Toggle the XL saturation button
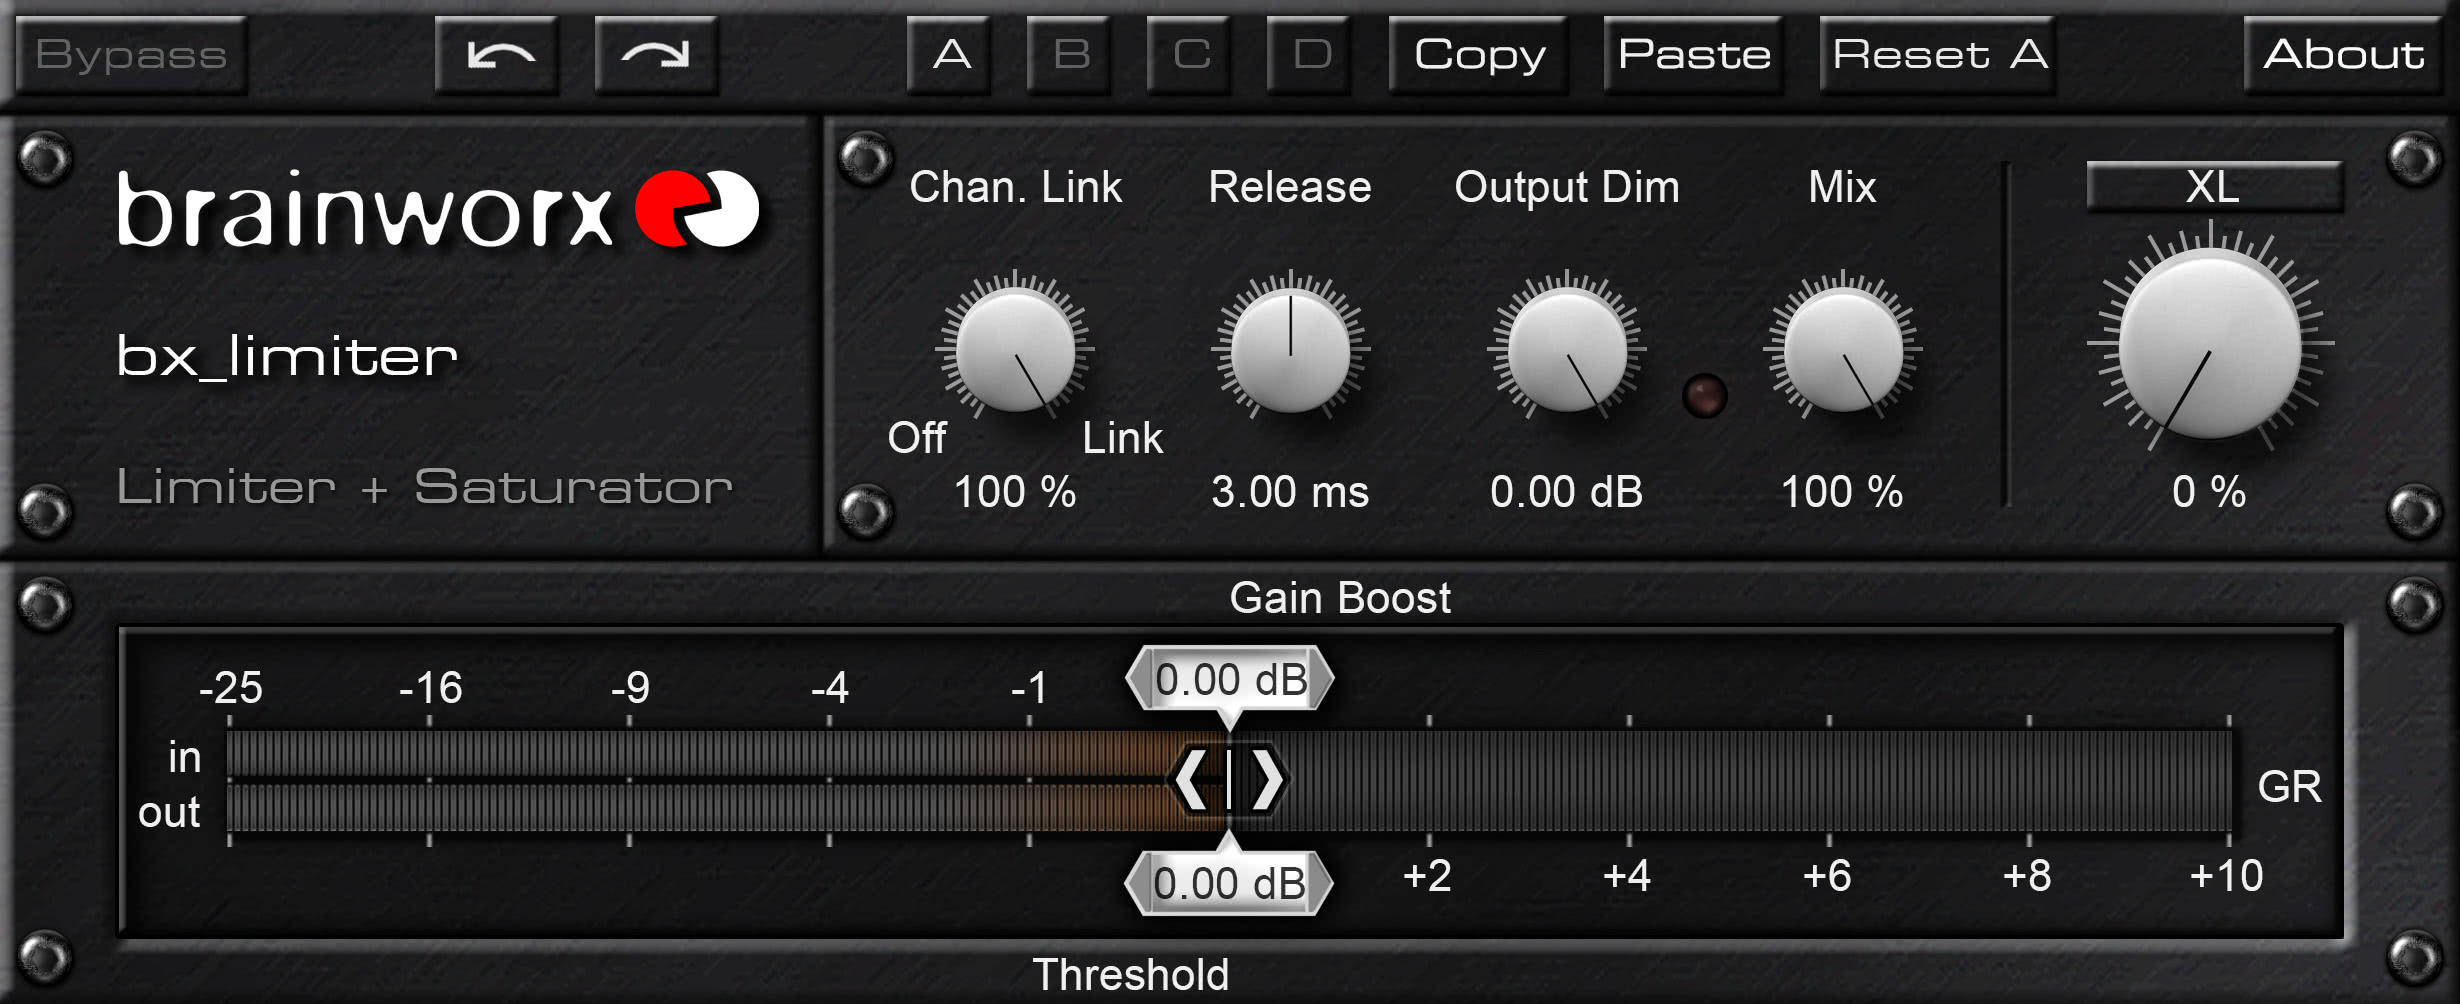 point(2214,187)
